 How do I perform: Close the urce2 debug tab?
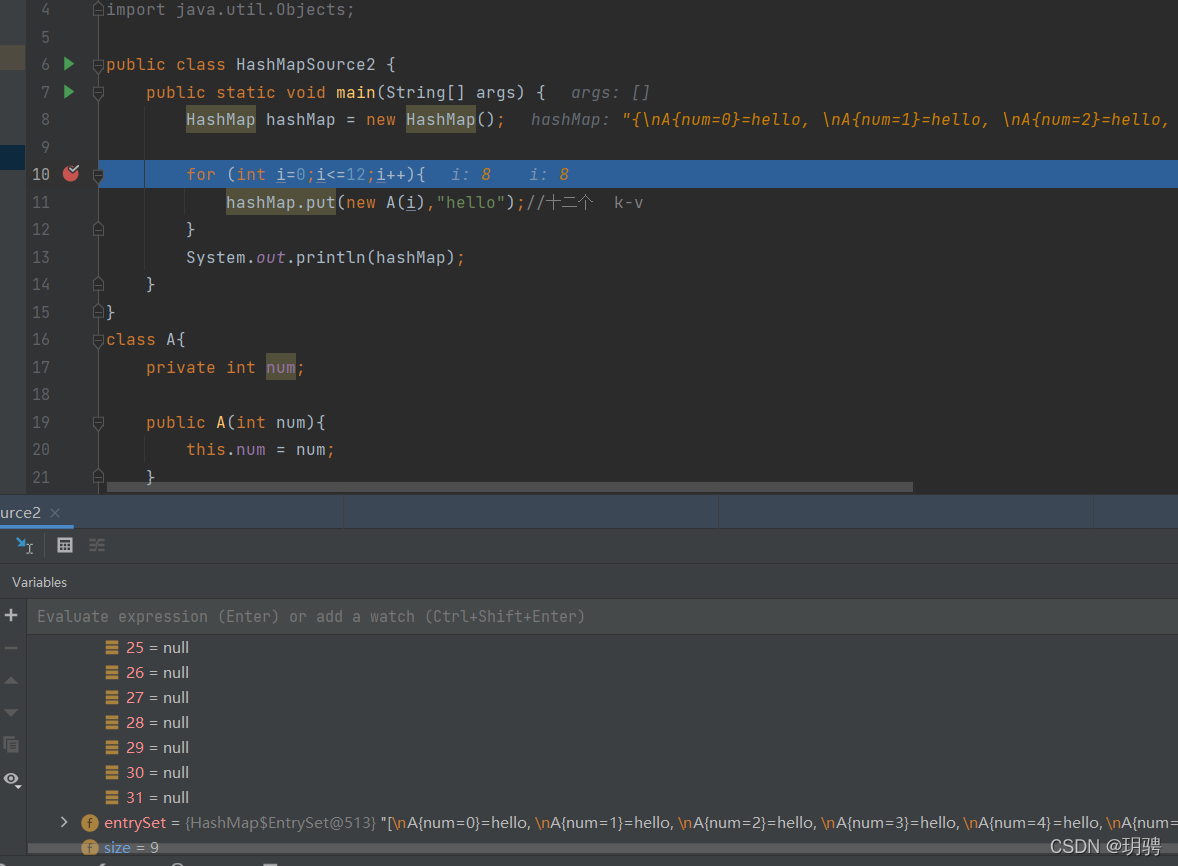coord(55,513)
